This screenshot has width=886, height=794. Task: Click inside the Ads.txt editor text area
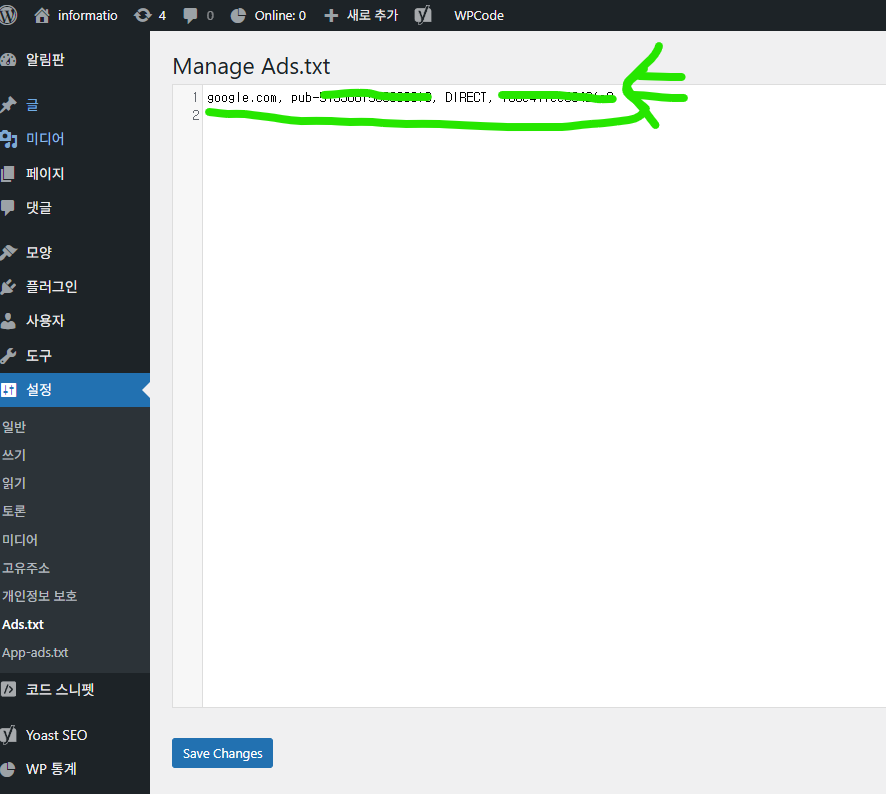[x=540, y=400]
